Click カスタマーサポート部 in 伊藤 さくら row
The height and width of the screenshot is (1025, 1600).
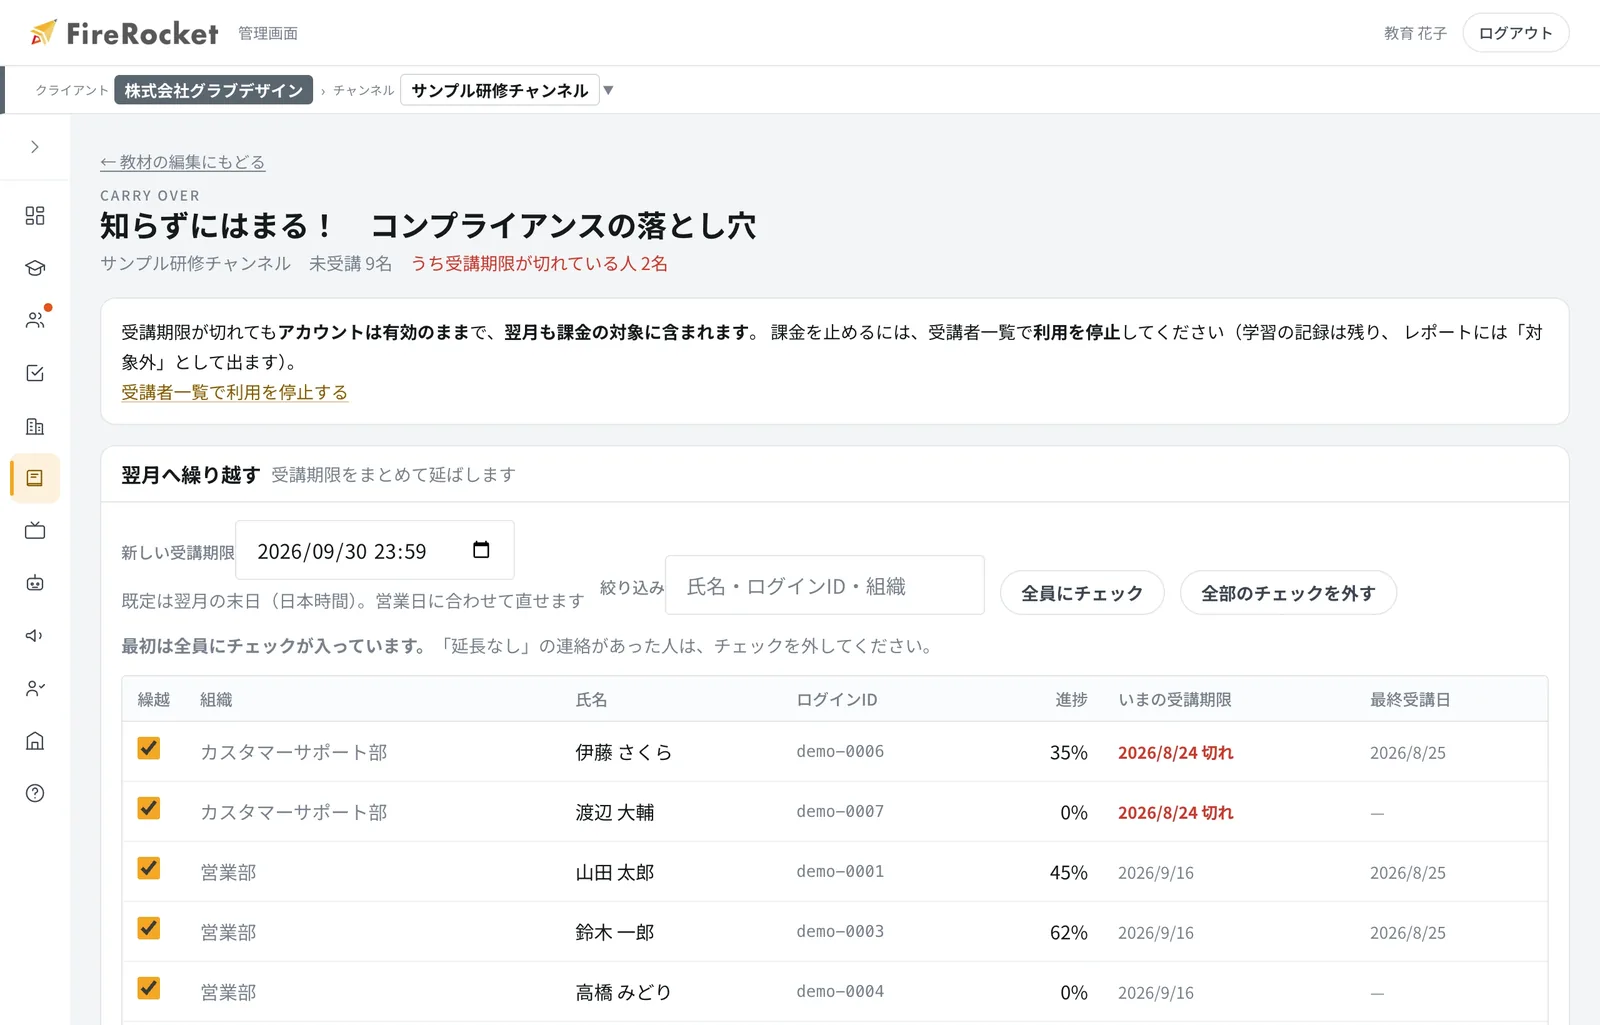coord(294,752)
